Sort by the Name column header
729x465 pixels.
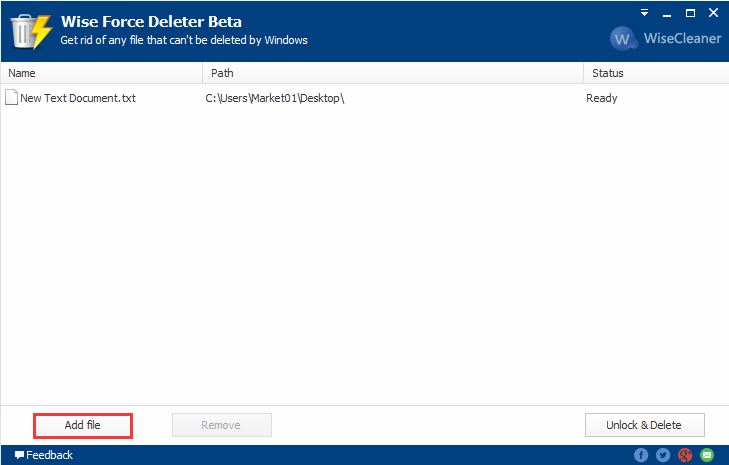(x=102, y=73)
